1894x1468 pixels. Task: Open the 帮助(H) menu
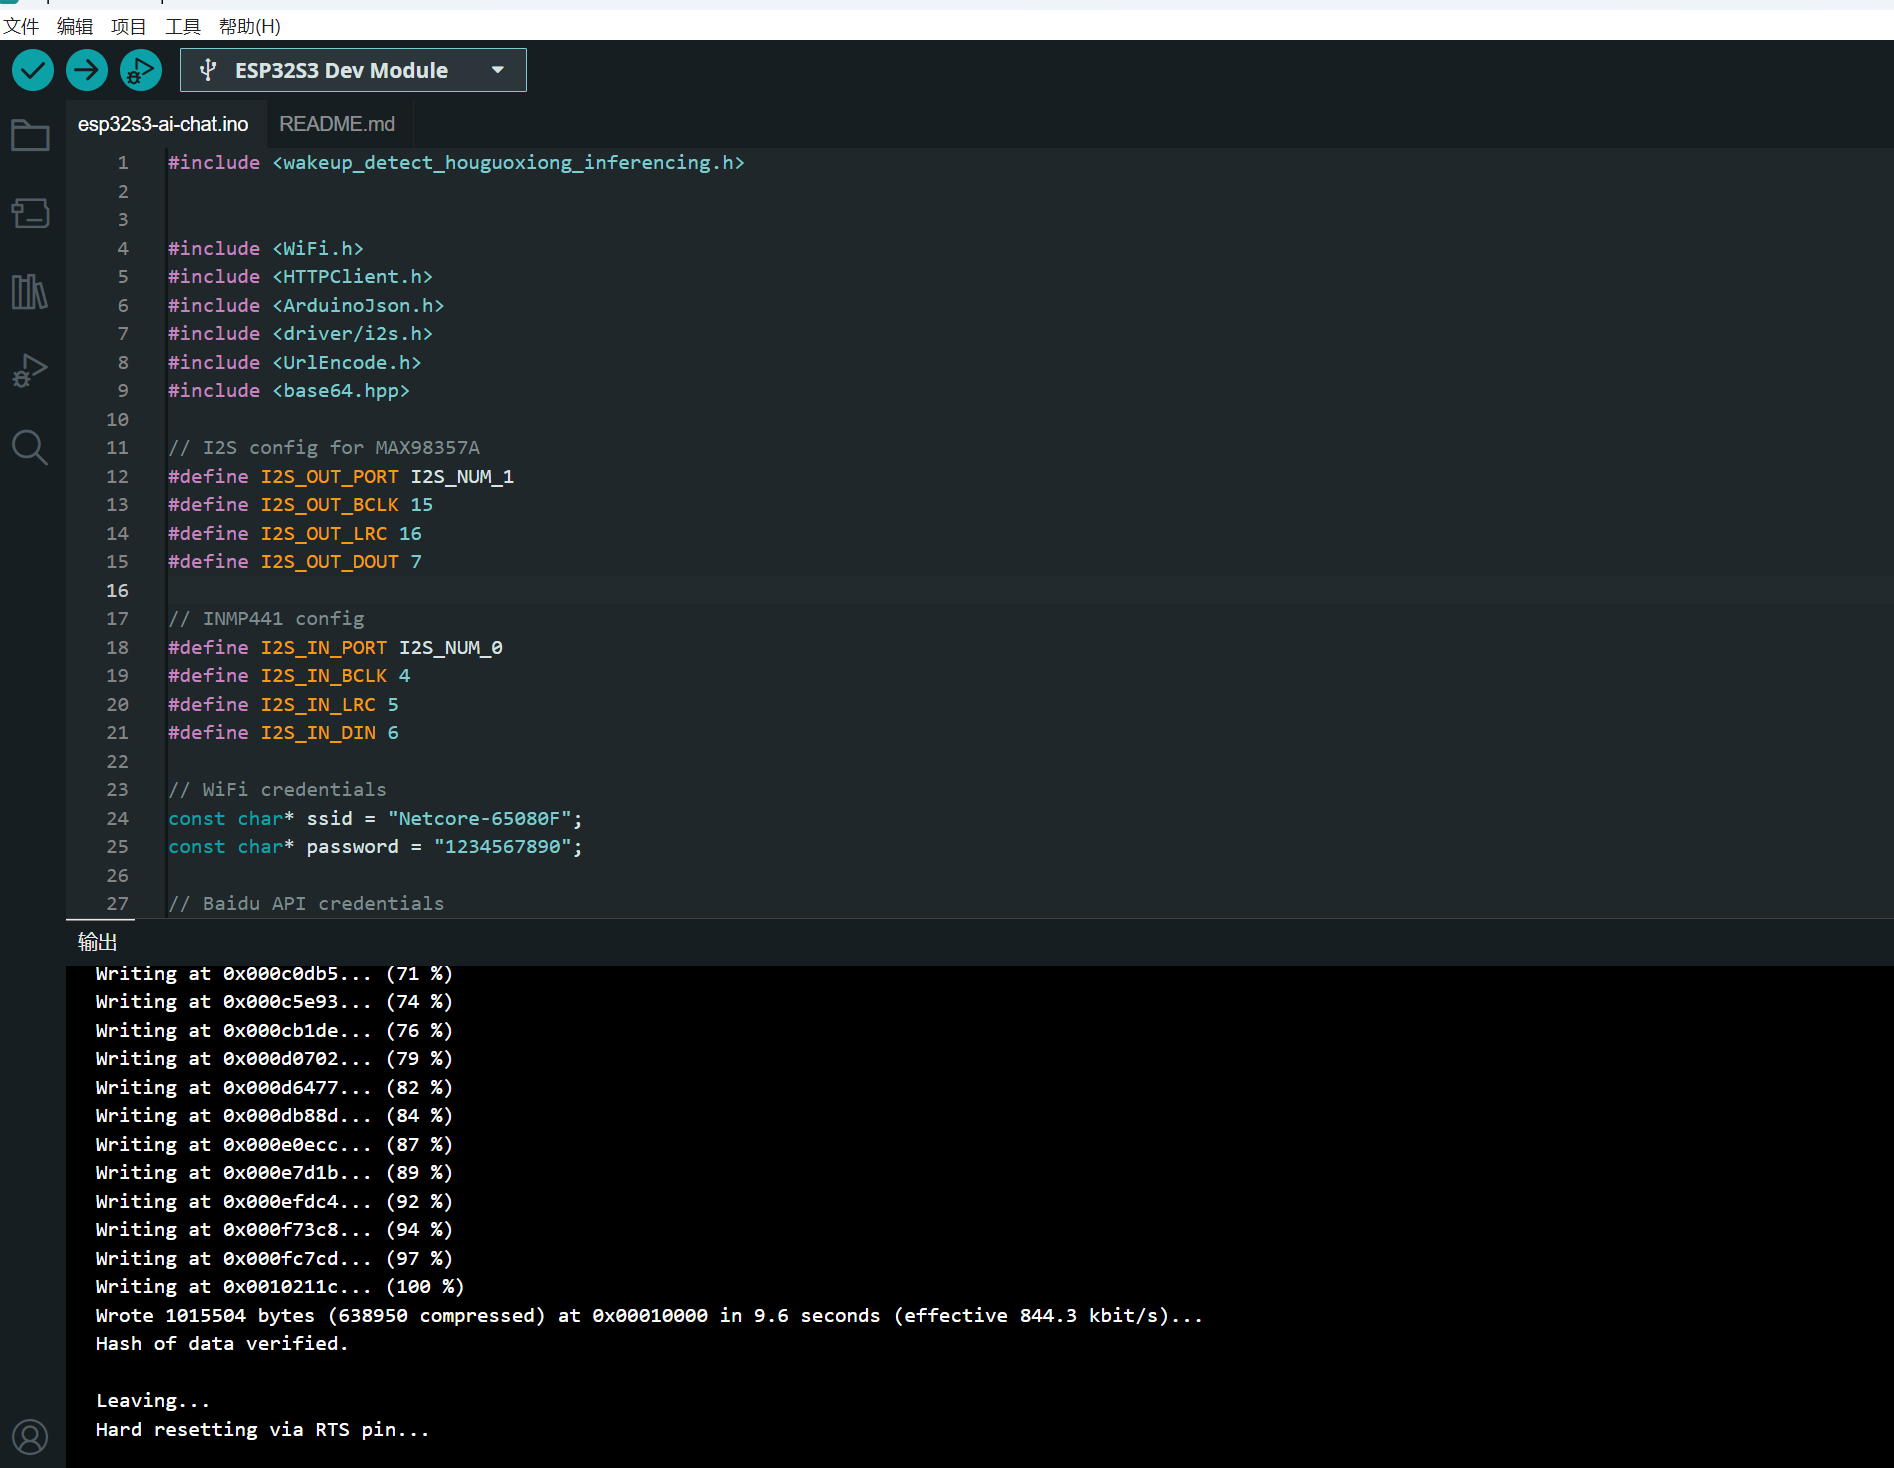click(x=250, y=26)
